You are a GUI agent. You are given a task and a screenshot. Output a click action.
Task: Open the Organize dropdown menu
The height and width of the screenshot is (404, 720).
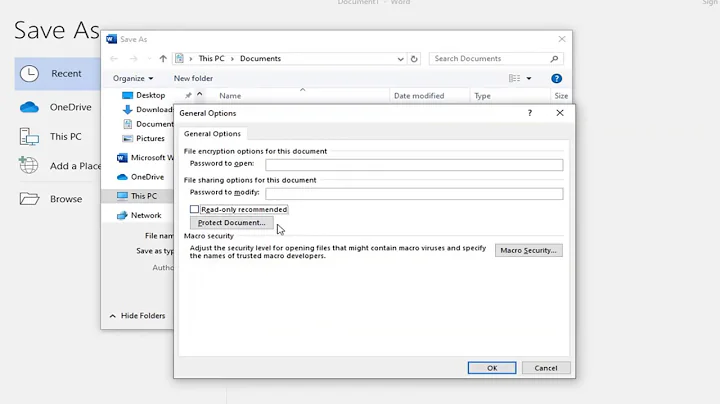tap(133, 79)
